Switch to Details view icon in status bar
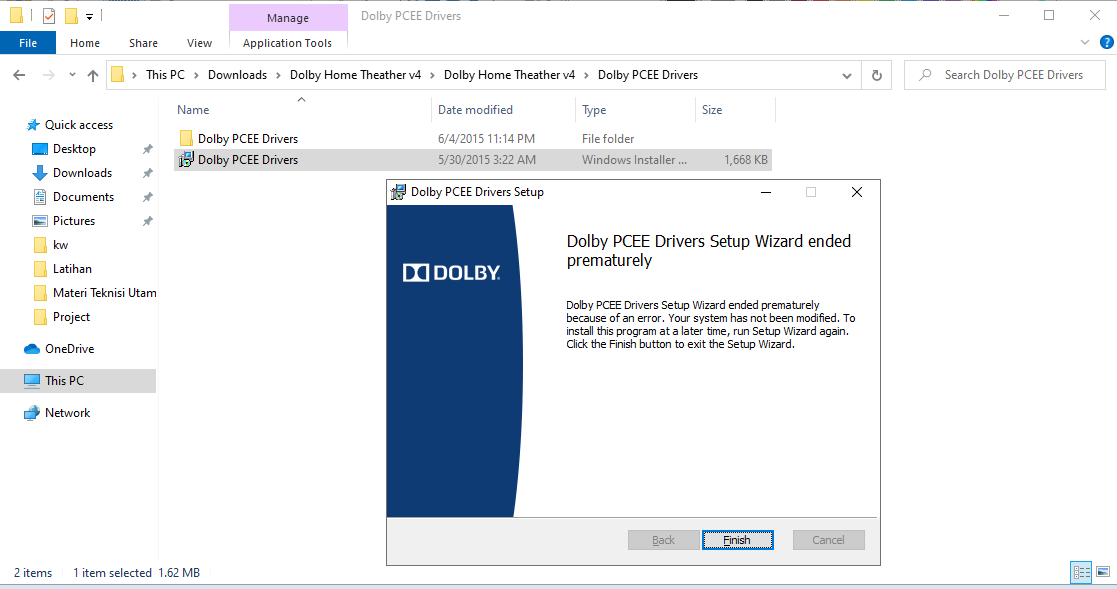The image size is (1117, 589). 1081,572
